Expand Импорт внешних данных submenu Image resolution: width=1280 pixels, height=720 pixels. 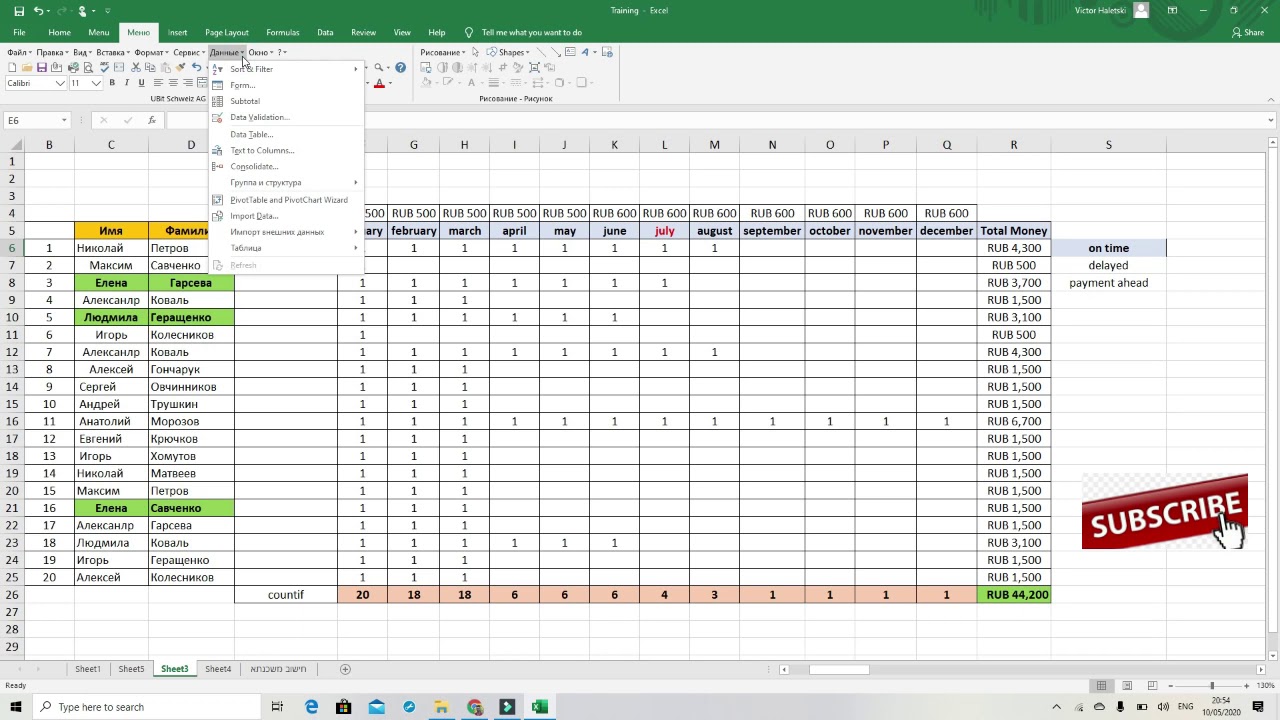tap(286, 232)
